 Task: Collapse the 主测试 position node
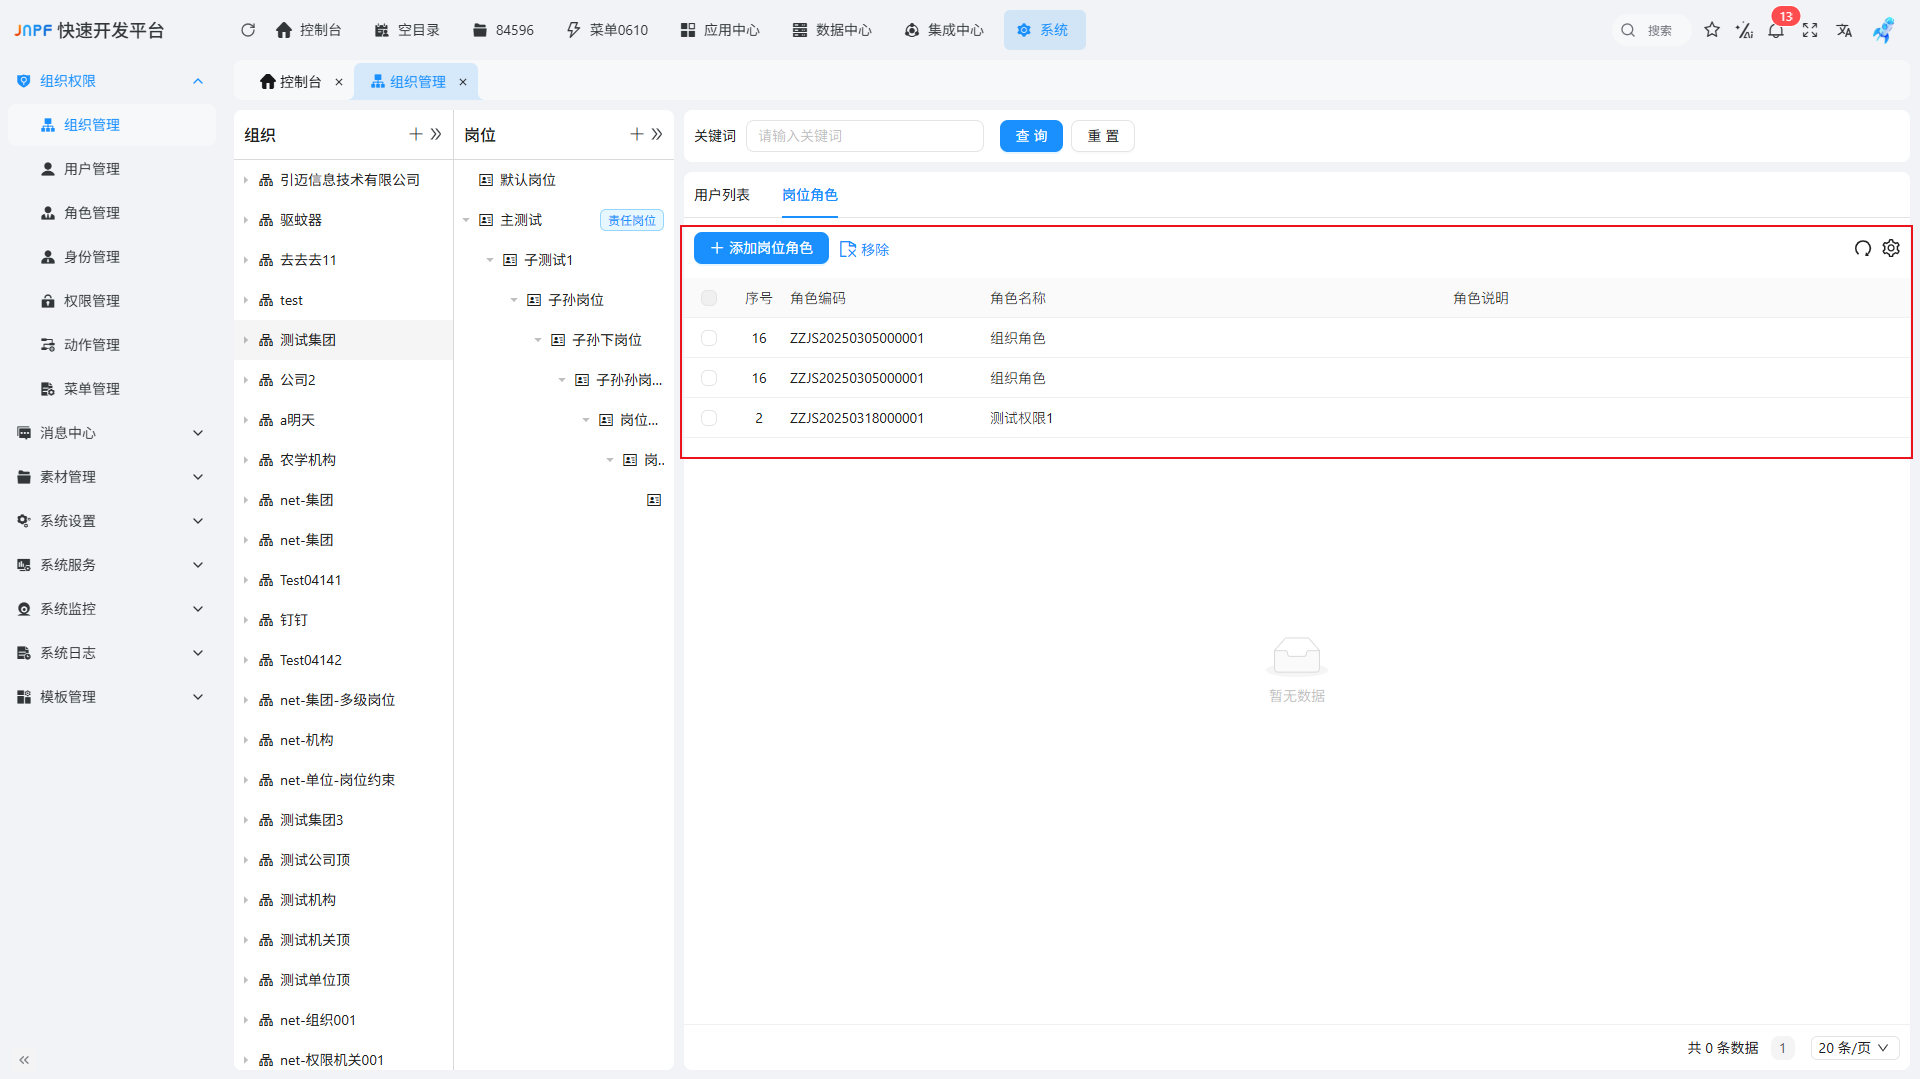coord(466,220)
